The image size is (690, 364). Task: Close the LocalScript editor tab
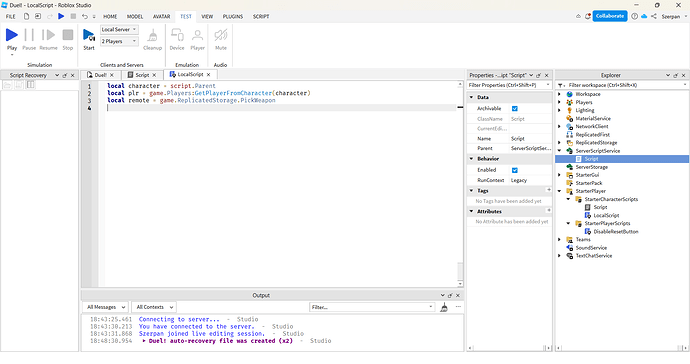pos(209,75)
